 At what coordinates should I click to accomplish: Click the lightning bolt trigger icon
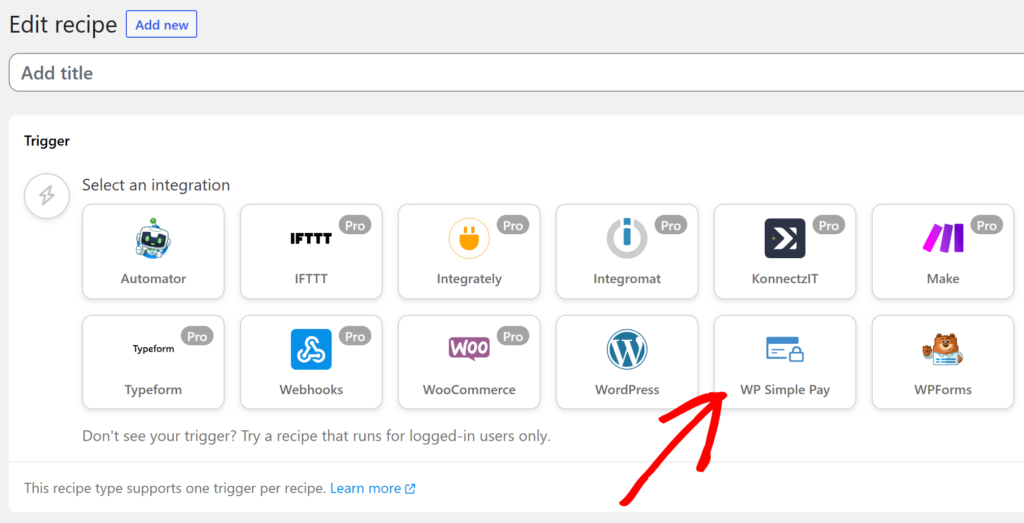(46, 195)
